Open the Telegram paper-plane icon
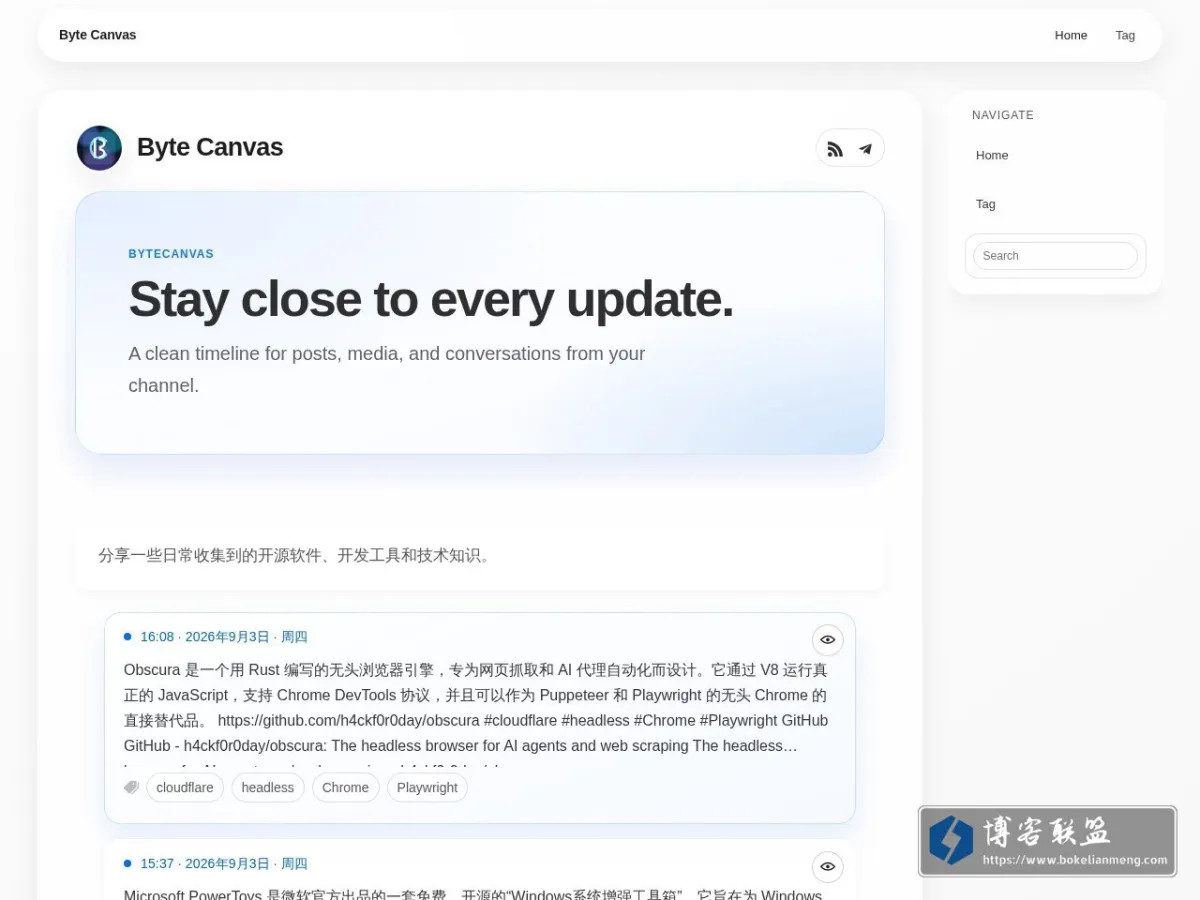This screenshot has width=1200, height=900. (x=865, y=149)
